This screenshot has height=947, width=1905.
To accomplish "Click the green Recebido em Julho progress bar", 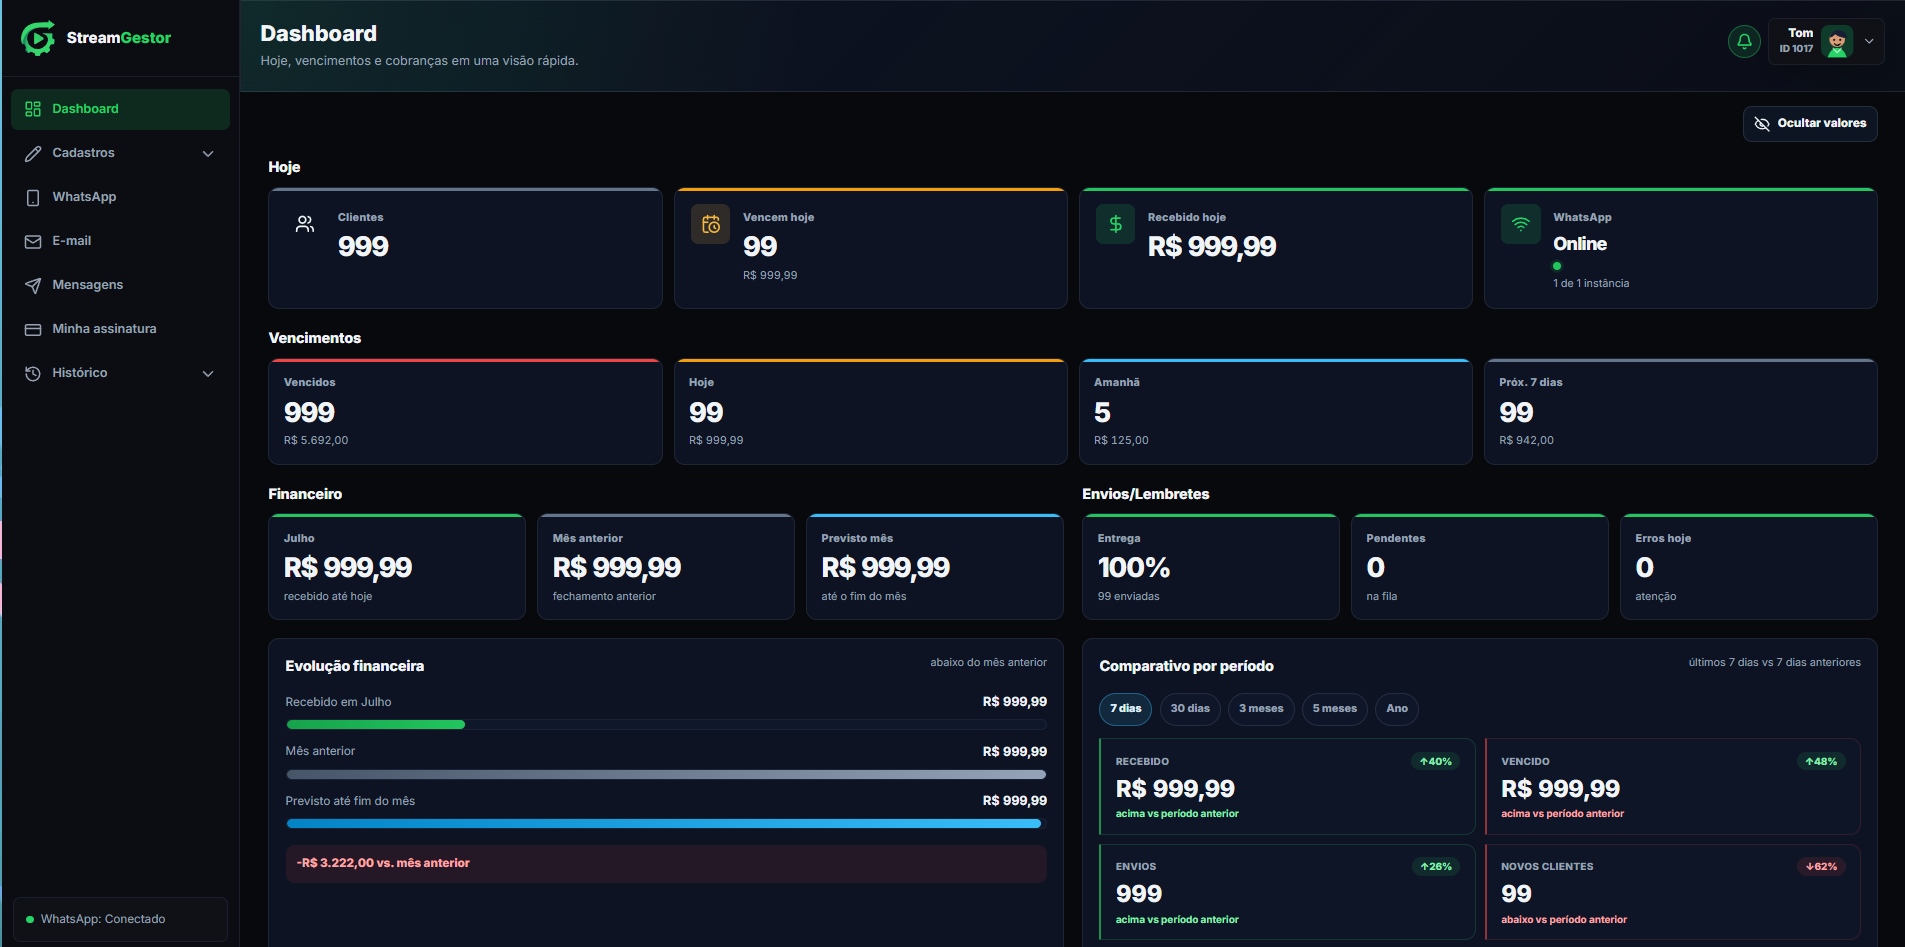I will point(375,725).
